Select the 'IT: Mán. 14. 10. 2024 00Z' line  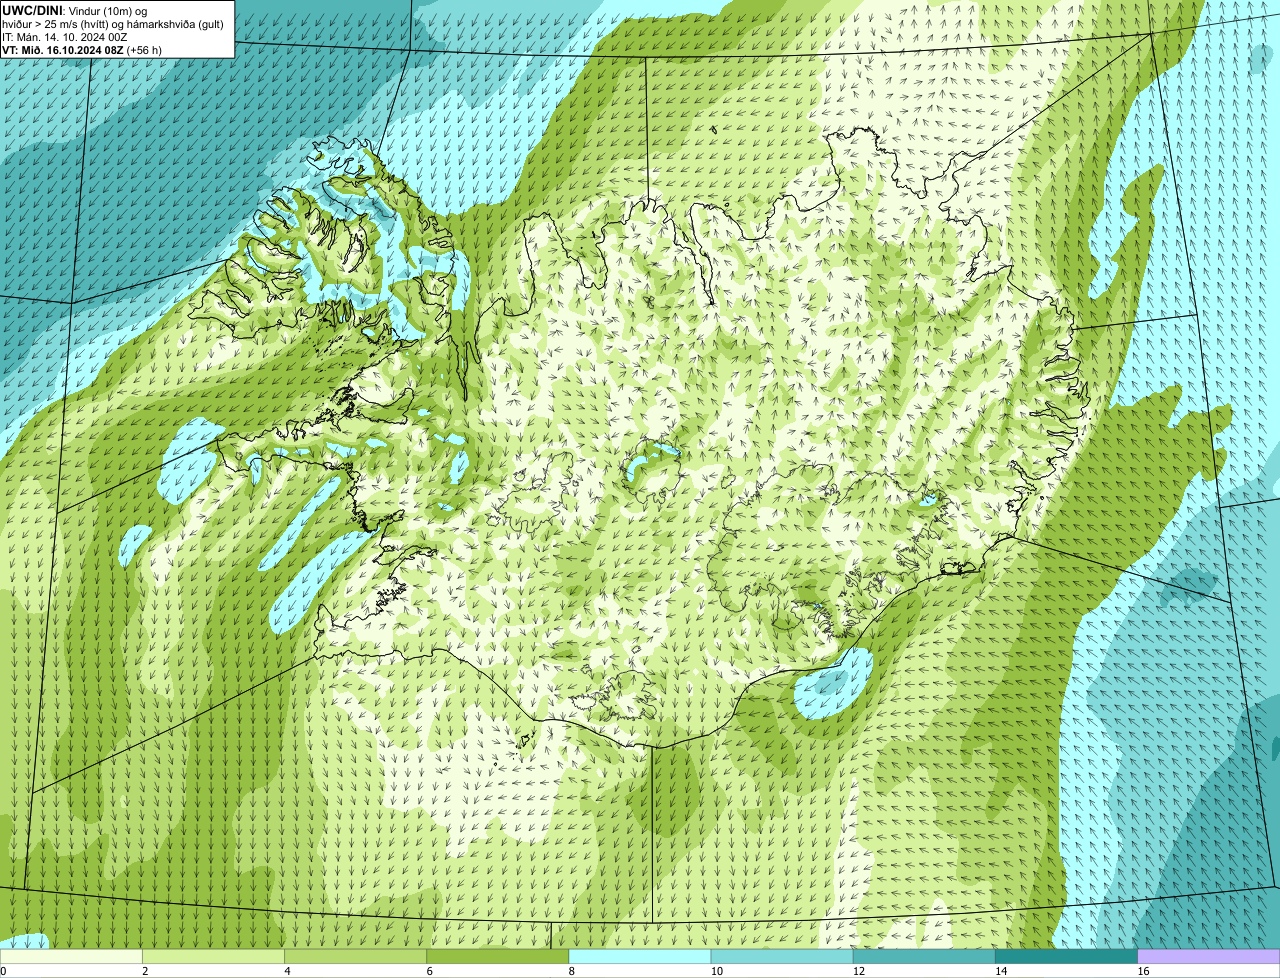click(65, 36)
